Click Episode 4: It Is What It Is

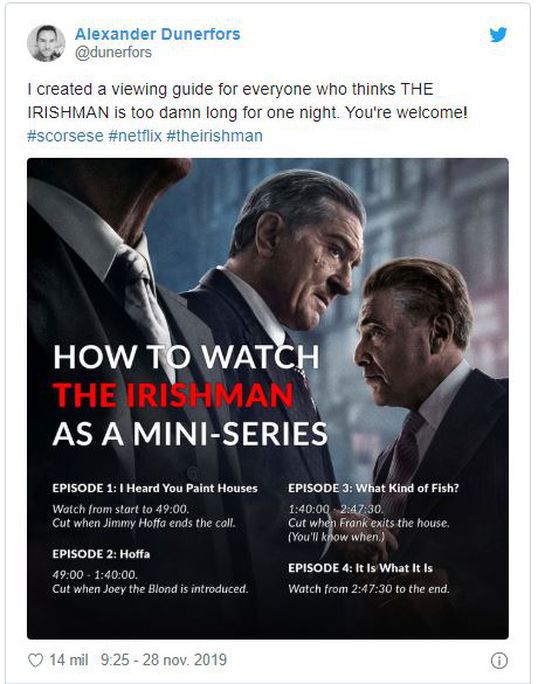pyautogui.click(x=360, y=568)
